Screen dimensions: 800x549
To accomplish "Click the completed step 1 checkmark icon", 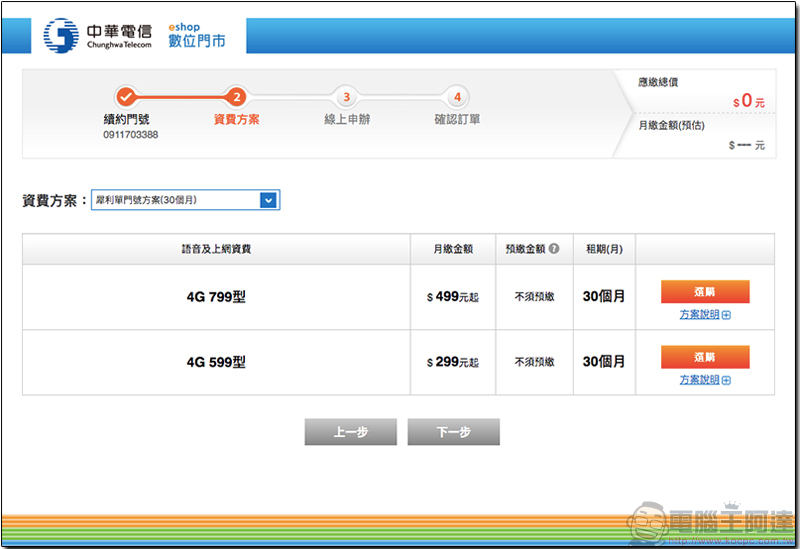I will [126, 97].
